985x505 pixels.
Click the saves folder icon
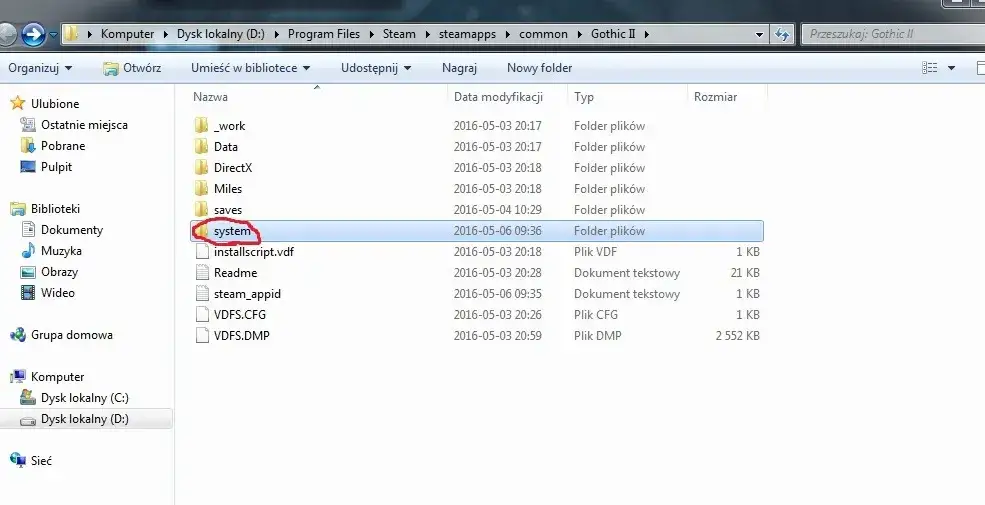tap(201, 210)
